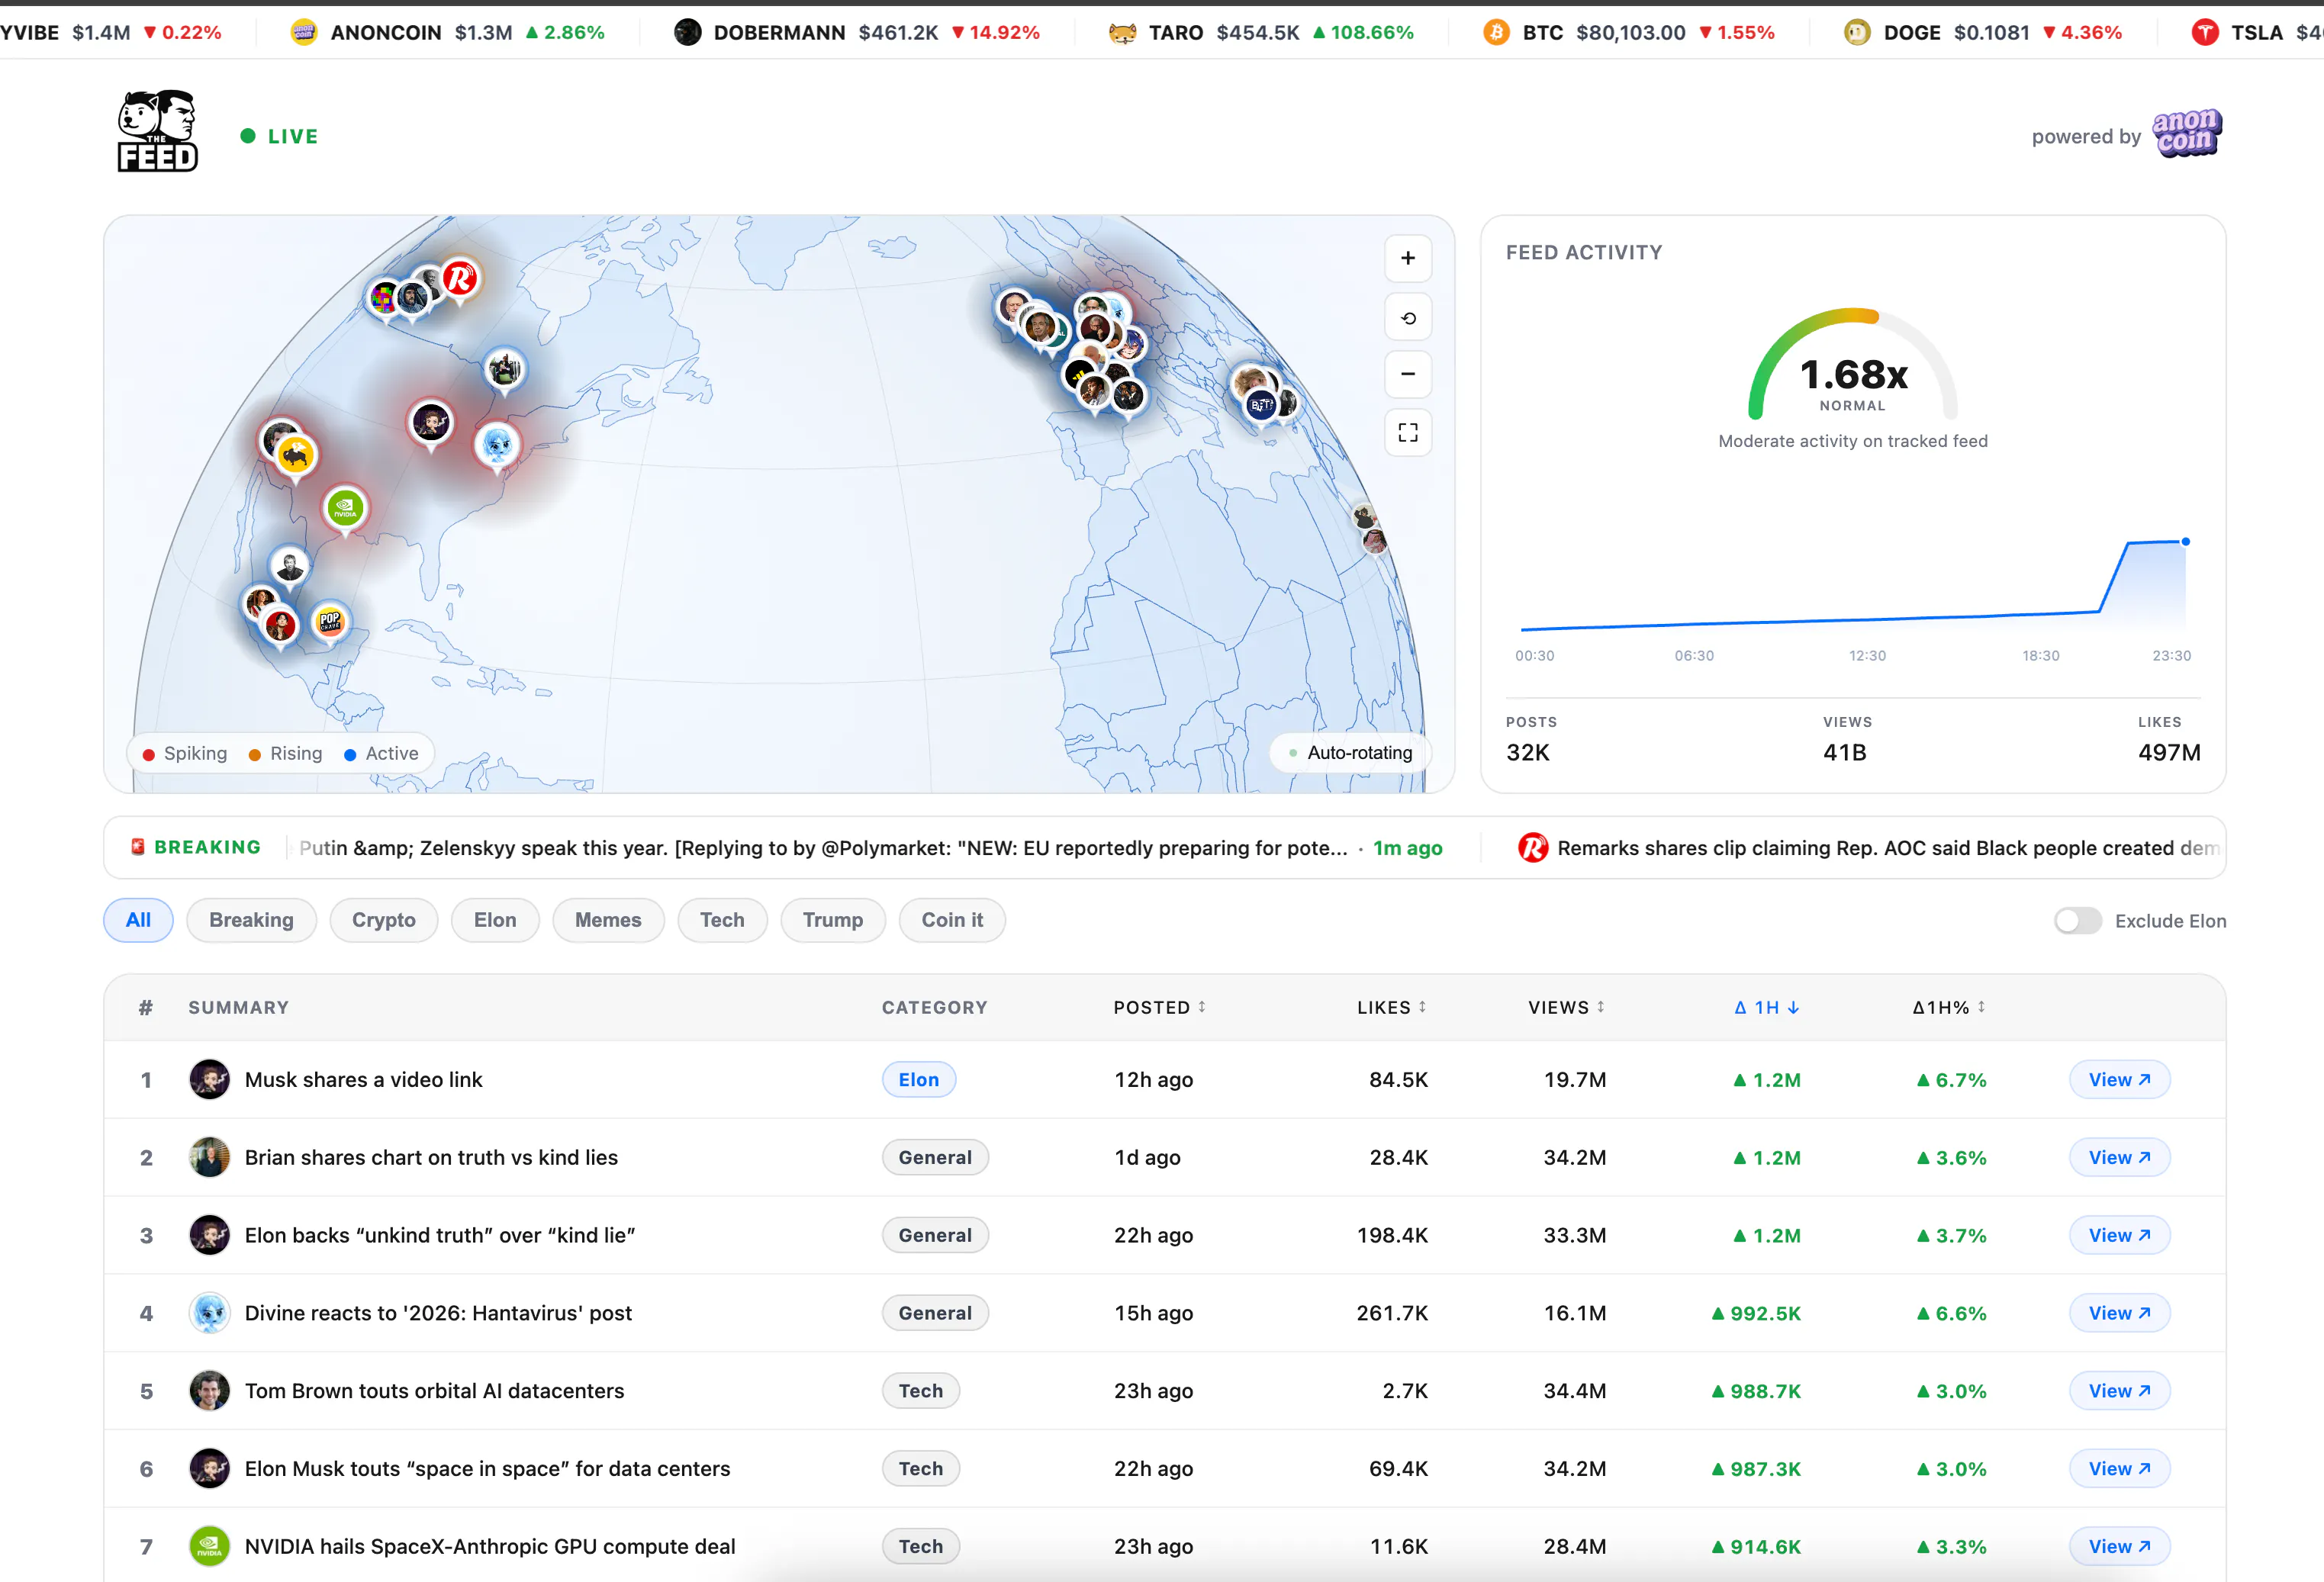View the Musk shares a video link post
This screenshot has height=1582, width=2324.
tap(2119, 1079)
